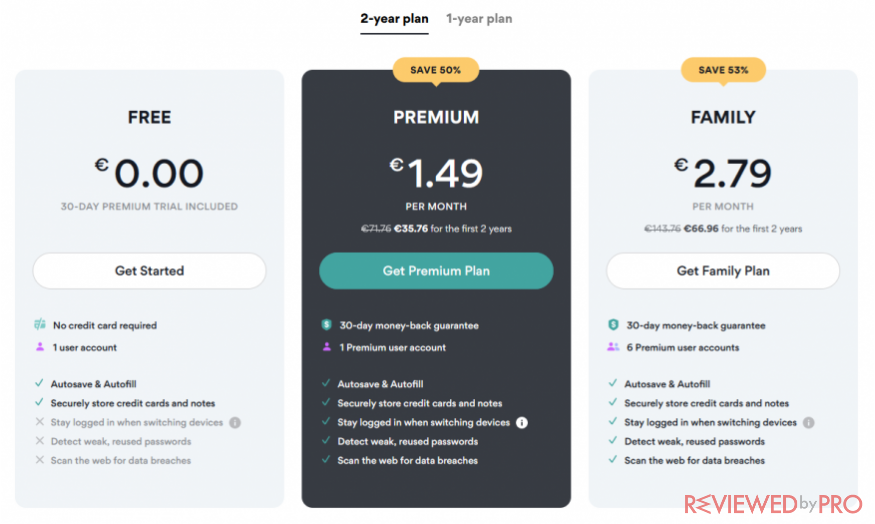Select the 2-year plan tab
The width and height of the screenshot is (875, 524).
pos(394,19)
